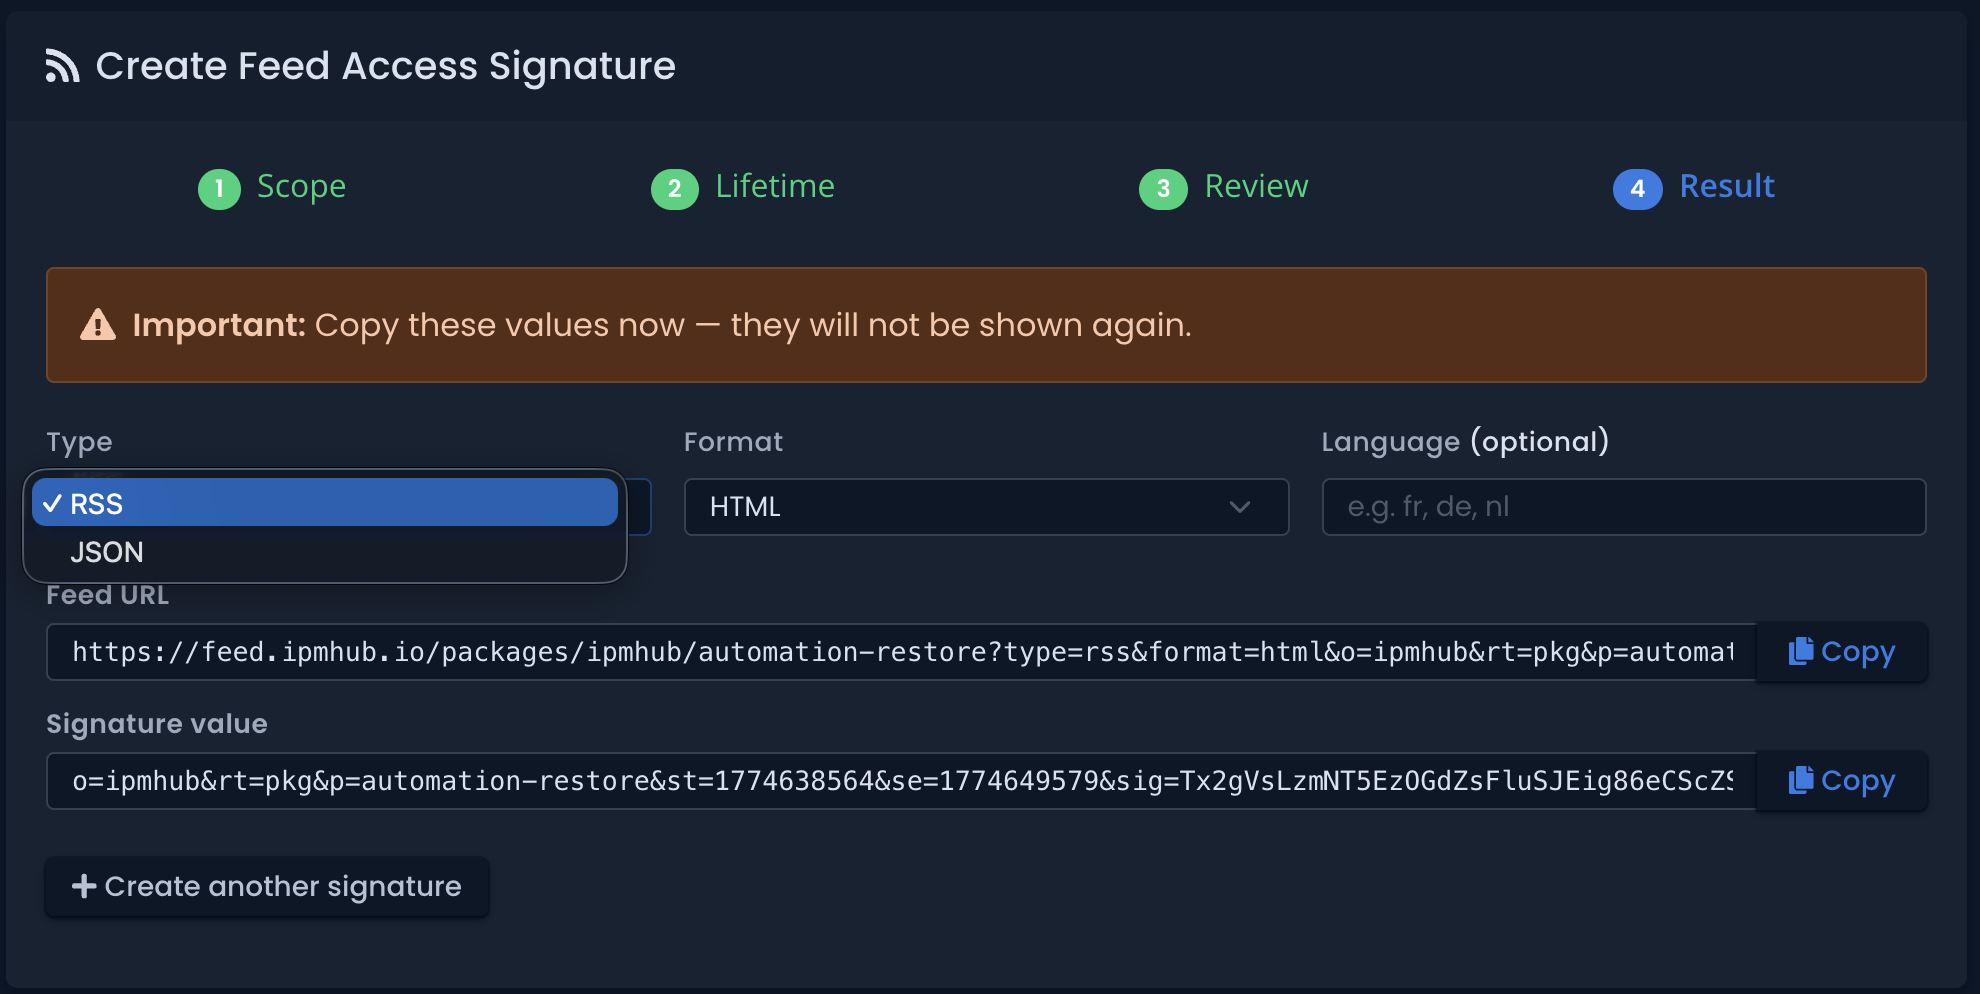Click the Language optional input field

pyautogui.click(x=1622, y=507)
